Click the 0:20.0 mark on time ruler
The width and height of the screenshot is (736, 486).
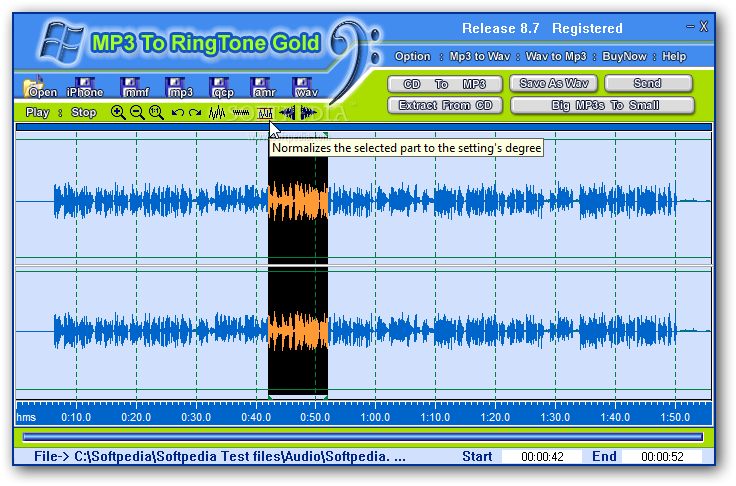click(136, 417)
